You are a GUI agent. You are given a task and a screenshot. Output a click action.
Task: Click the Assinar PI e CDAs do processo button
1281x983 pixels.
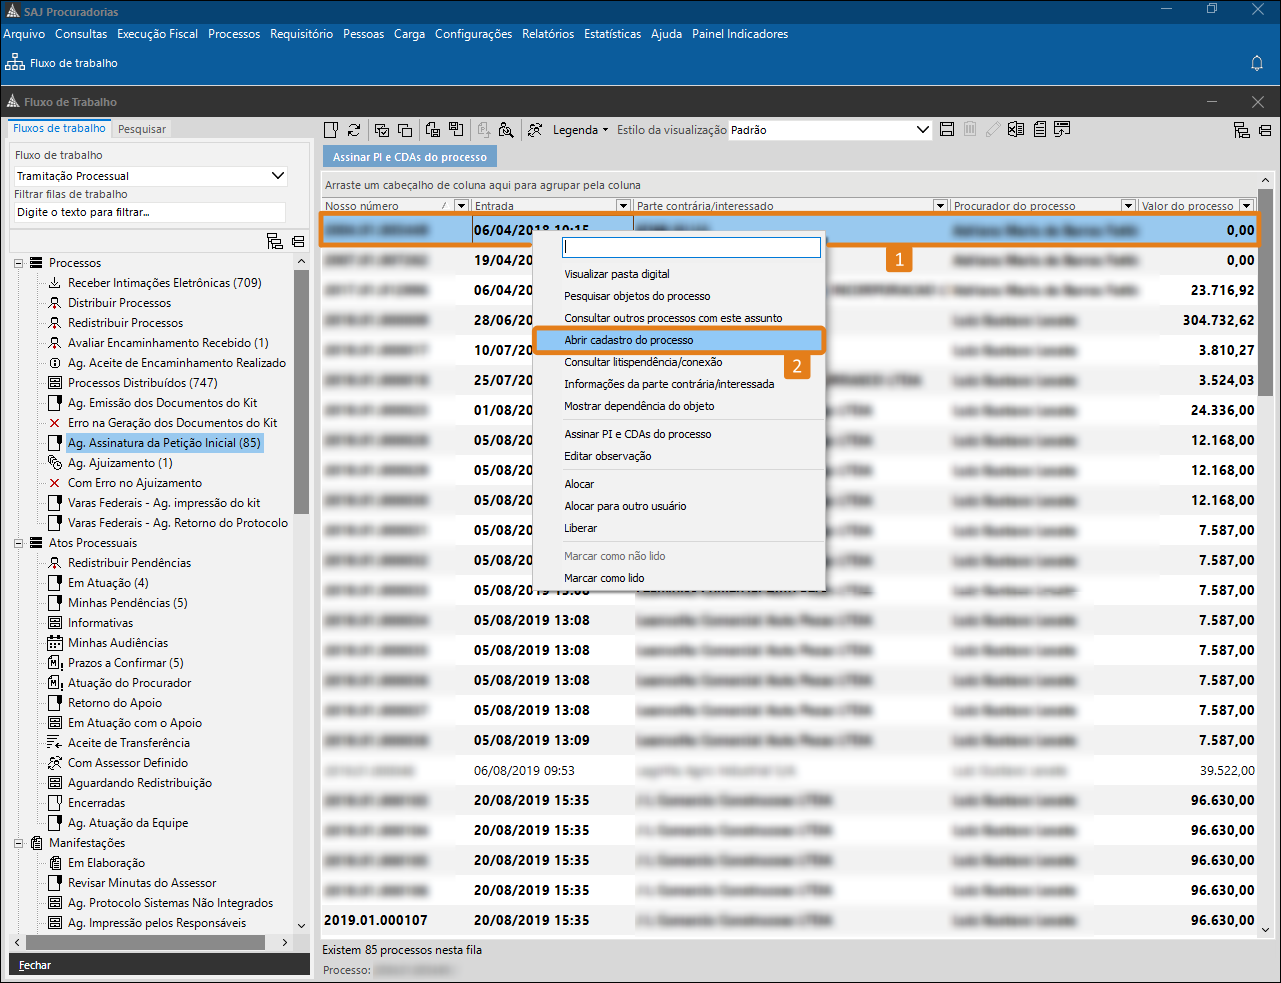pos(409,157)
